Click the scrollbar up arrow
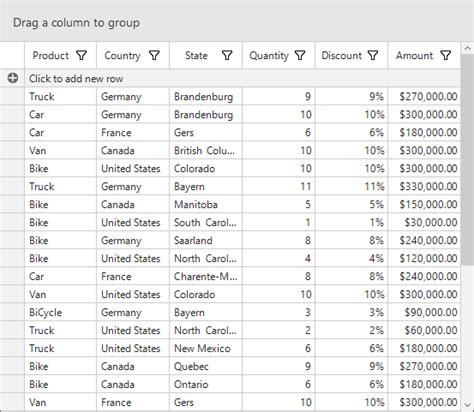The width and height of the screenshot is (474, 412). pos(467,49)
